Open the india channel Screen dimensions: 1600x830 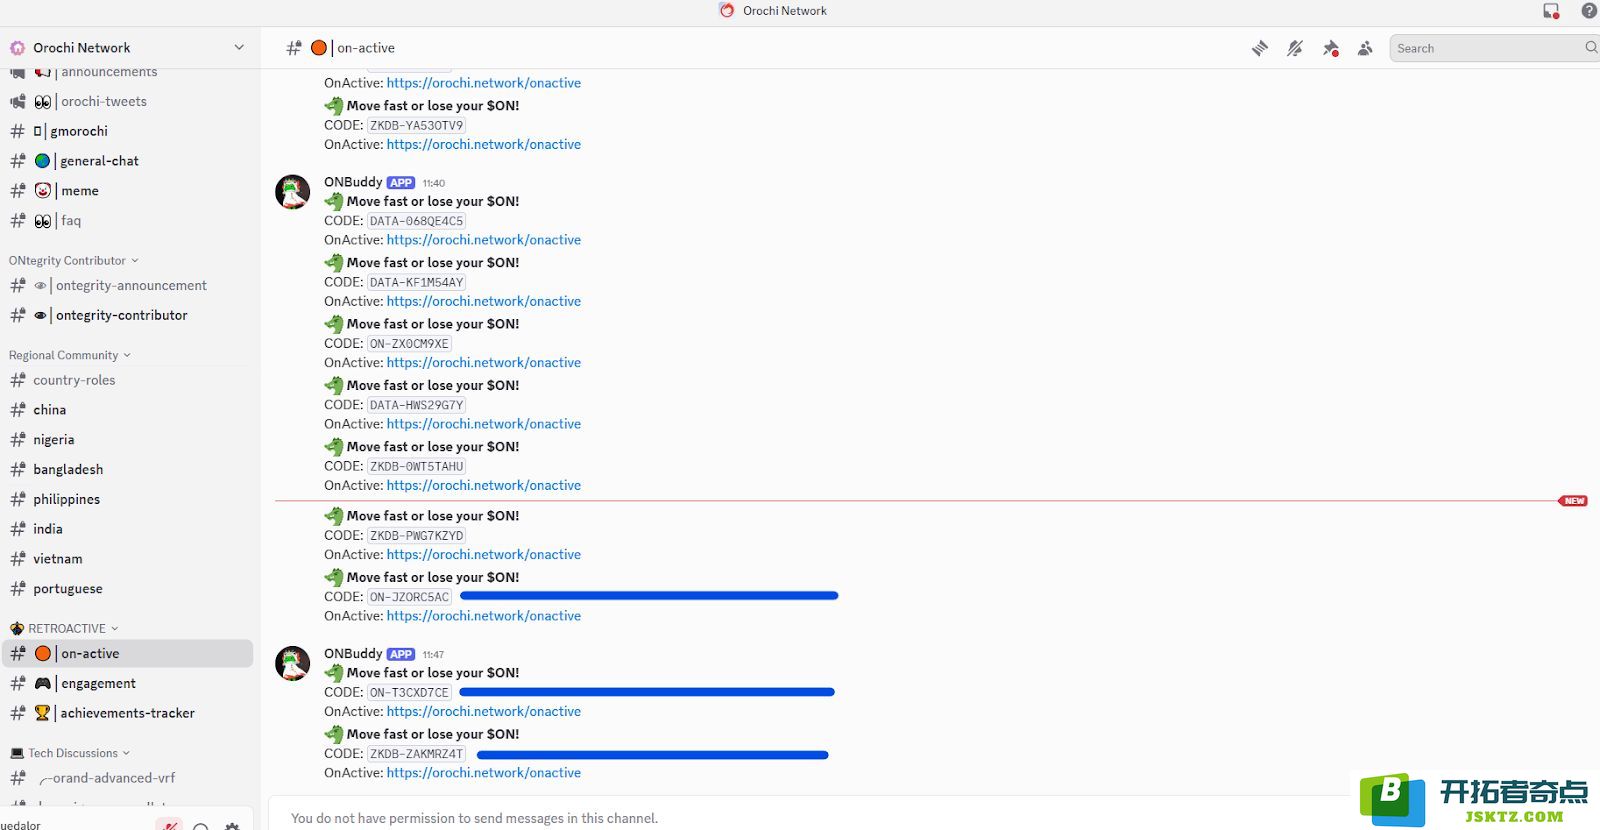coord(127,529)
